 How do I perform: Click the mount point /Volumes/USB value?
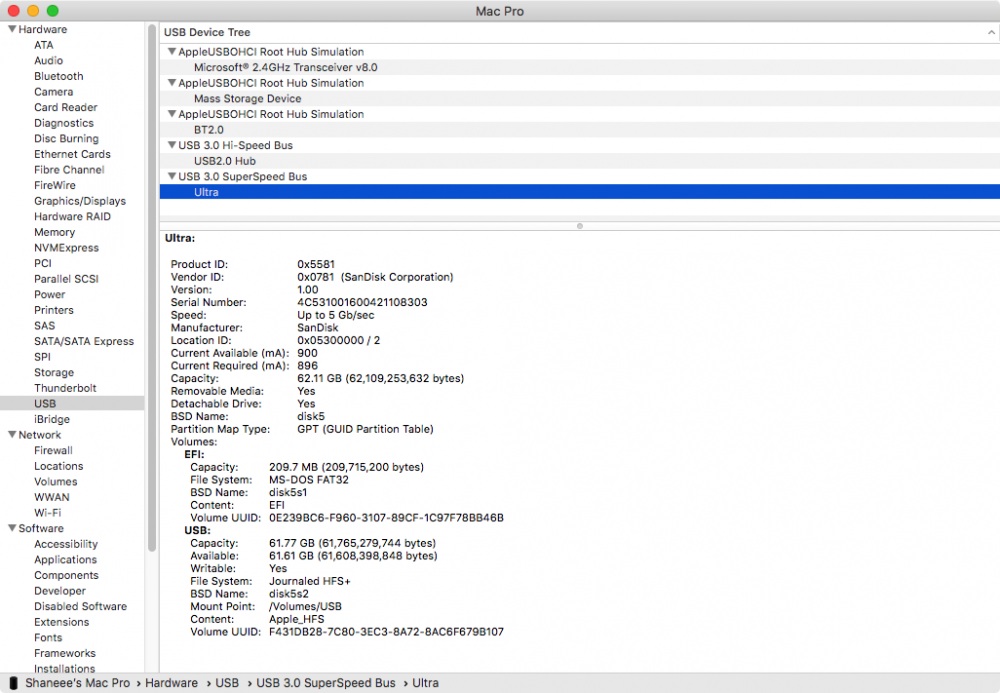pyautogui.click(x=305, y=606)
